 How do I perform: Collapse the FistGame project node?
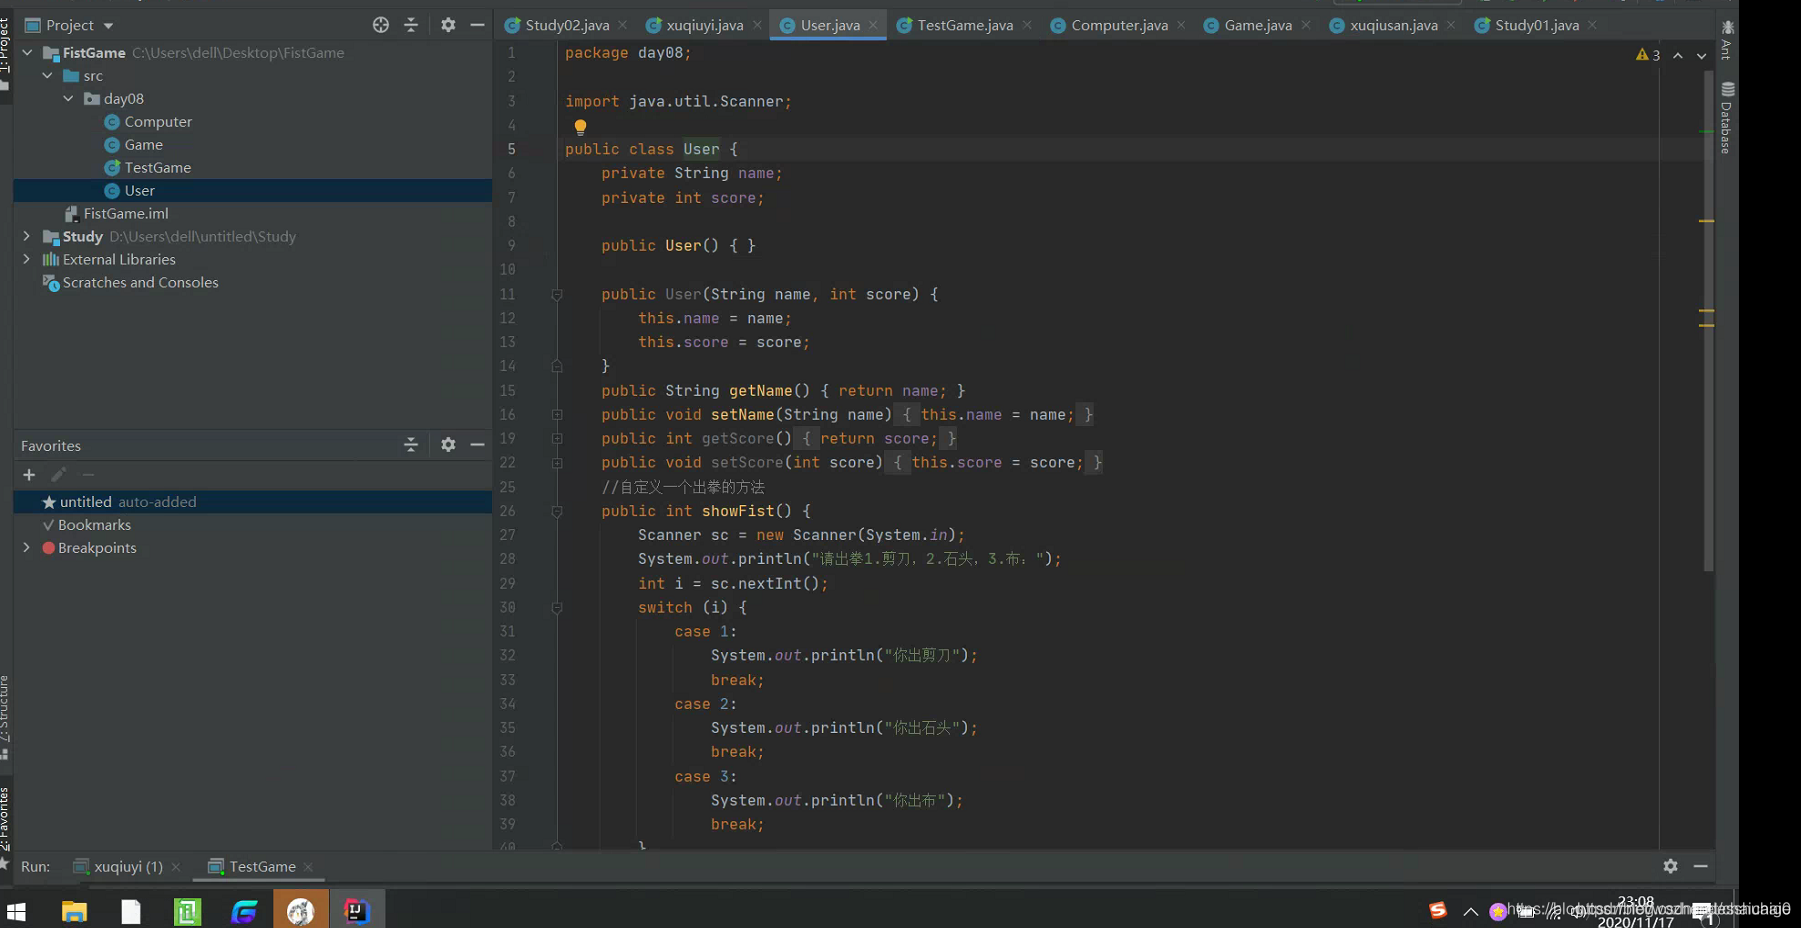coord(27,52)
